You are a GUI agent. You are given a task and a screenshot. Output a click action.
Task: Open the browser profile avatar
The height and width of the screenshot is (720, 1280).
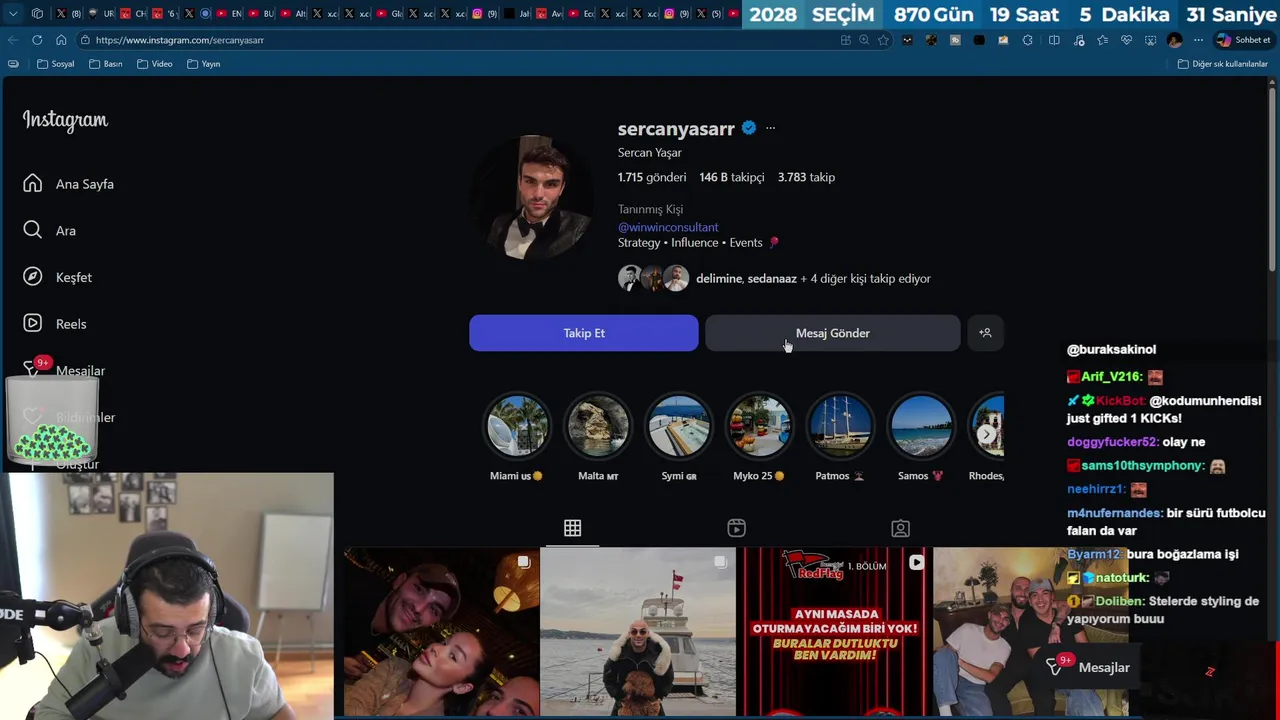coord(1175,40)
